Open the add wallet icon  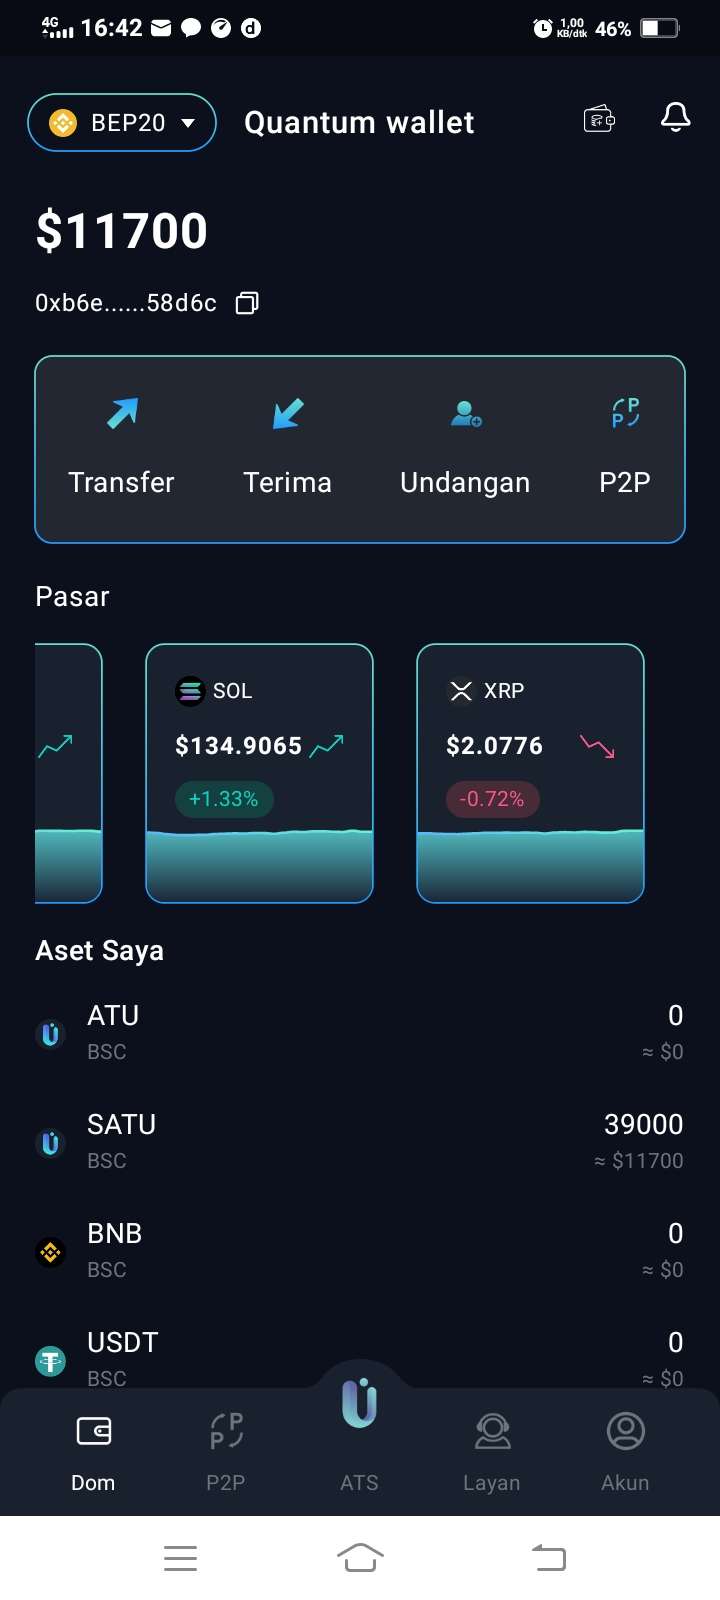pos(599,120)
